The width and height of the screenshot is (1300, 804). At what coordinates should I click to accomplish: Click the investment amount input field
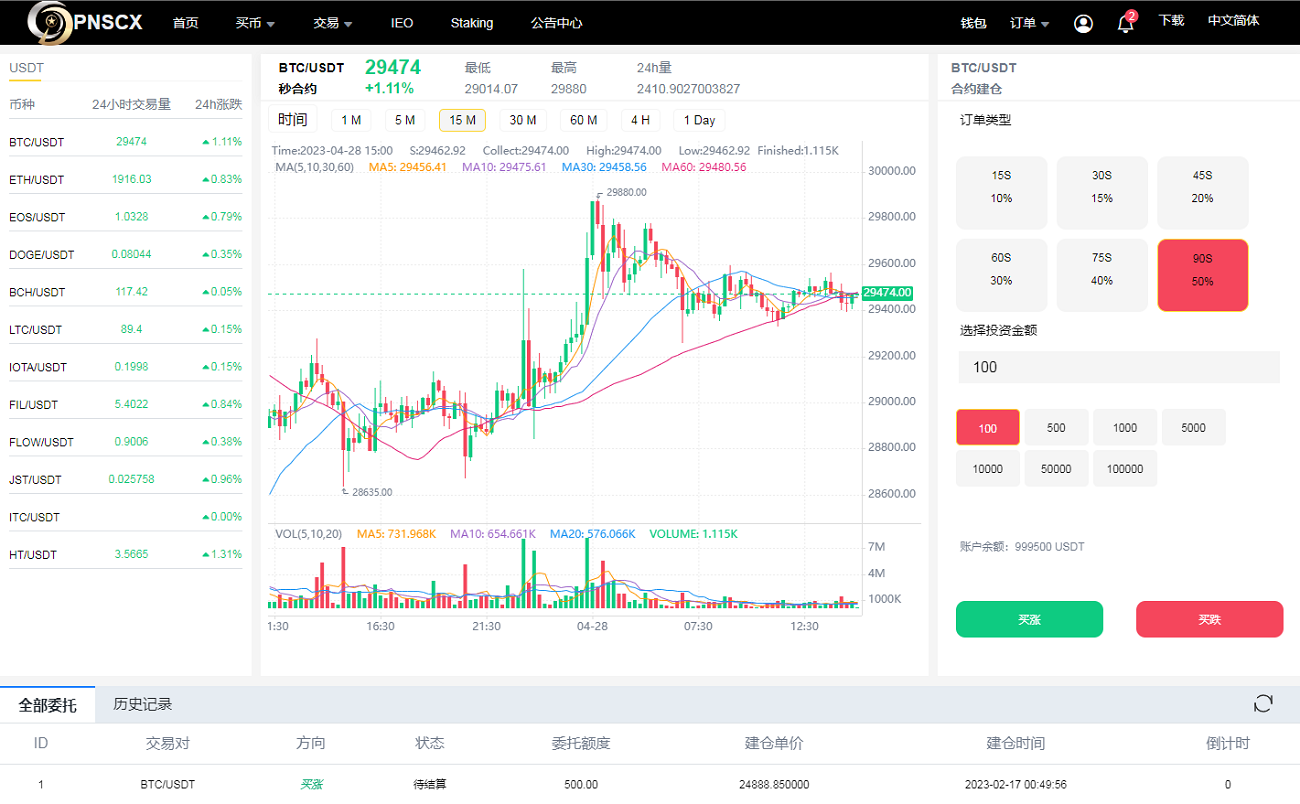pos(1118,367)
